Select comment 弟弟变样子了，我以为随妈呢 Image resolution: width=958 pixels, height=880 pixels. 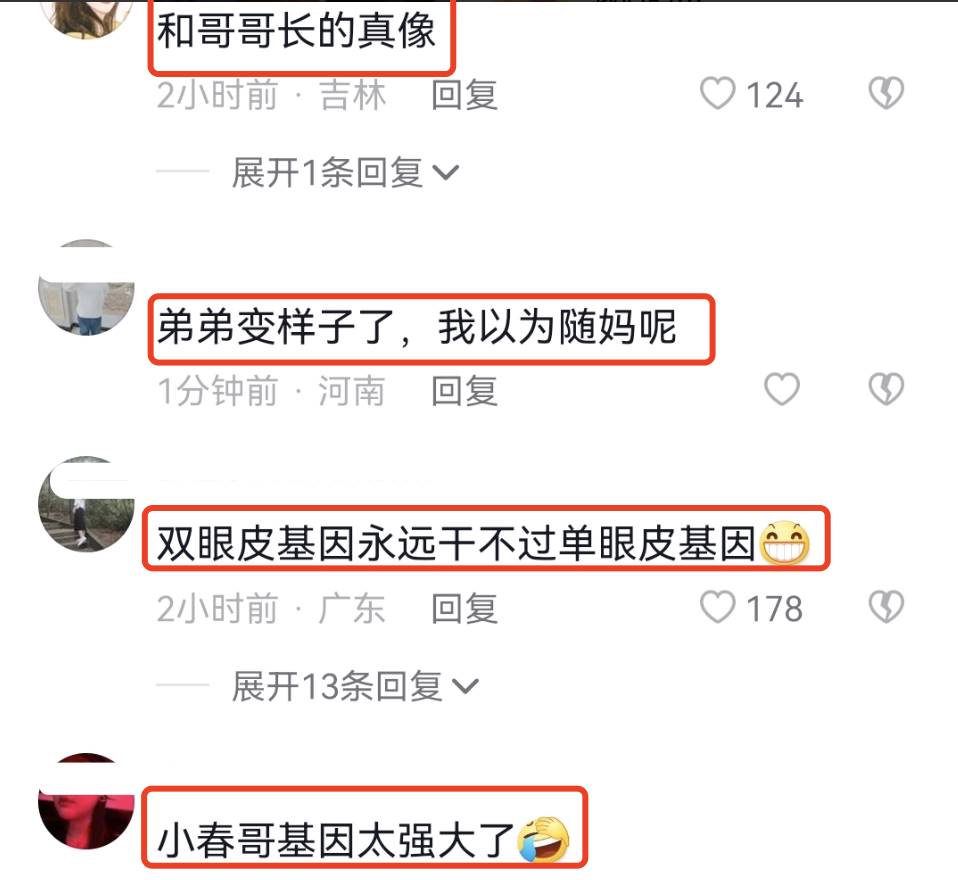point(417,327)
